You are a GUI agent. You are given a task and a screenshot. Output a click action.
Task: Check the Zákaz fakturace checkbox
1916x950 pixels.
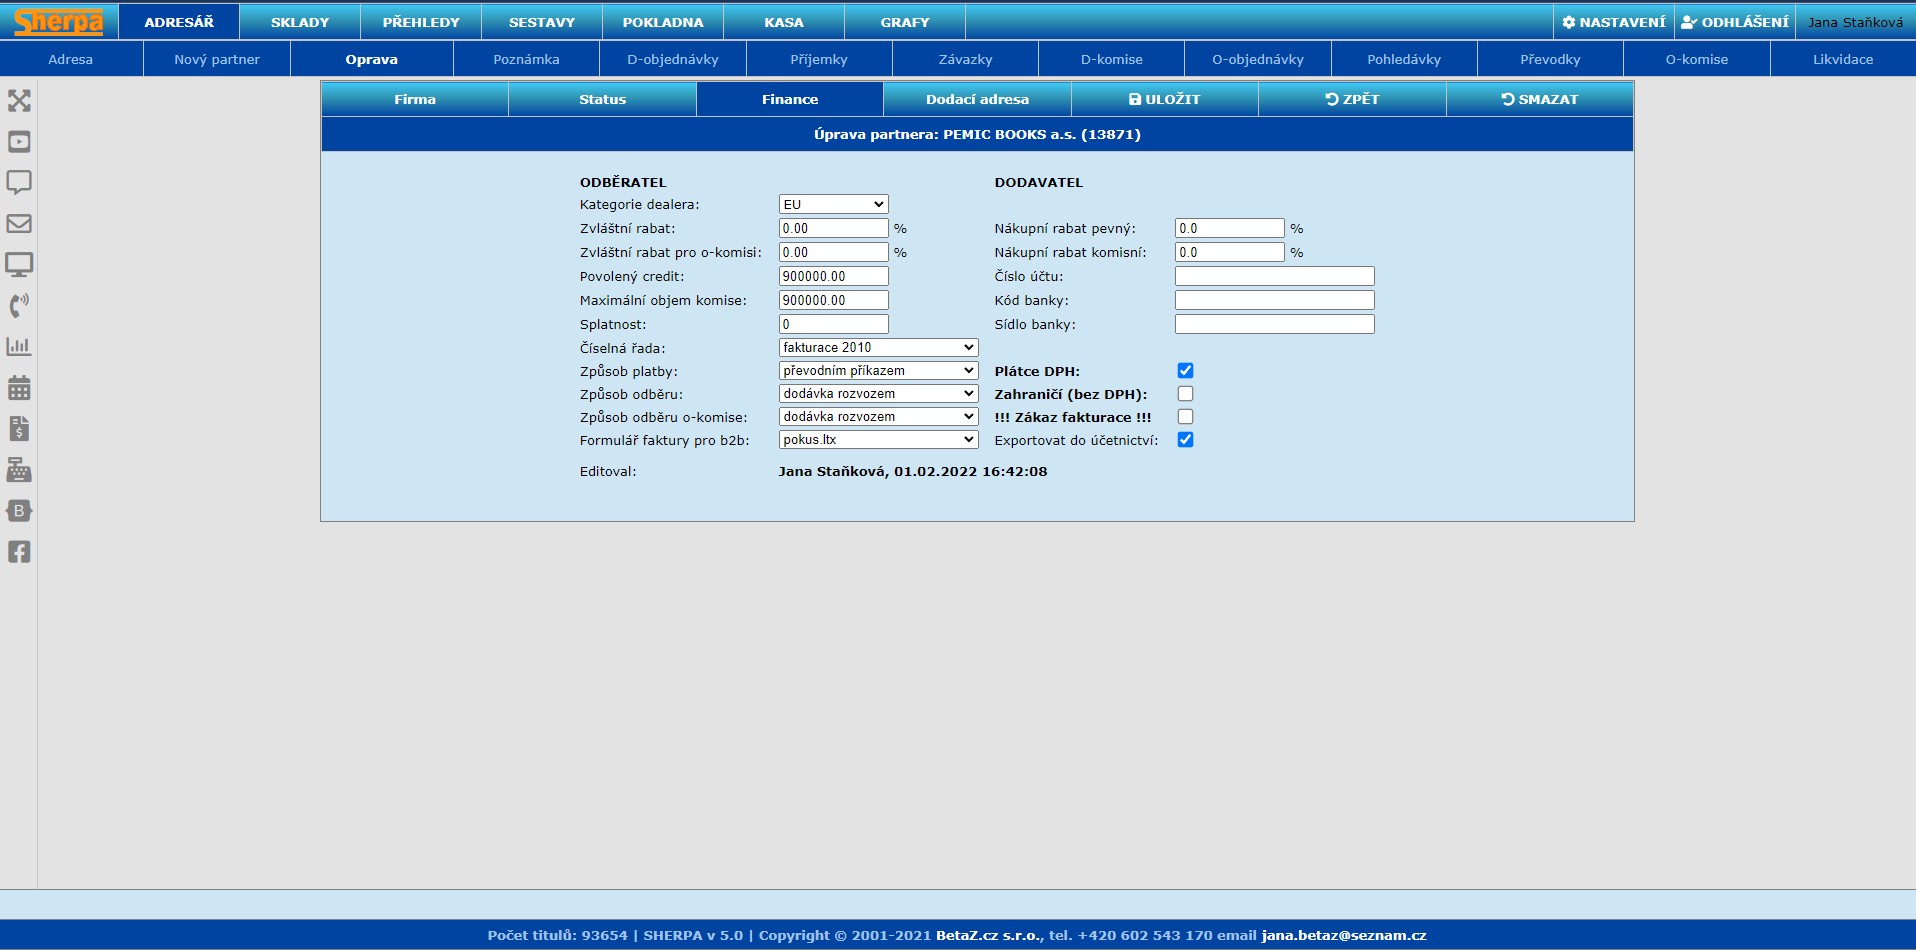tap(1185, 417)
